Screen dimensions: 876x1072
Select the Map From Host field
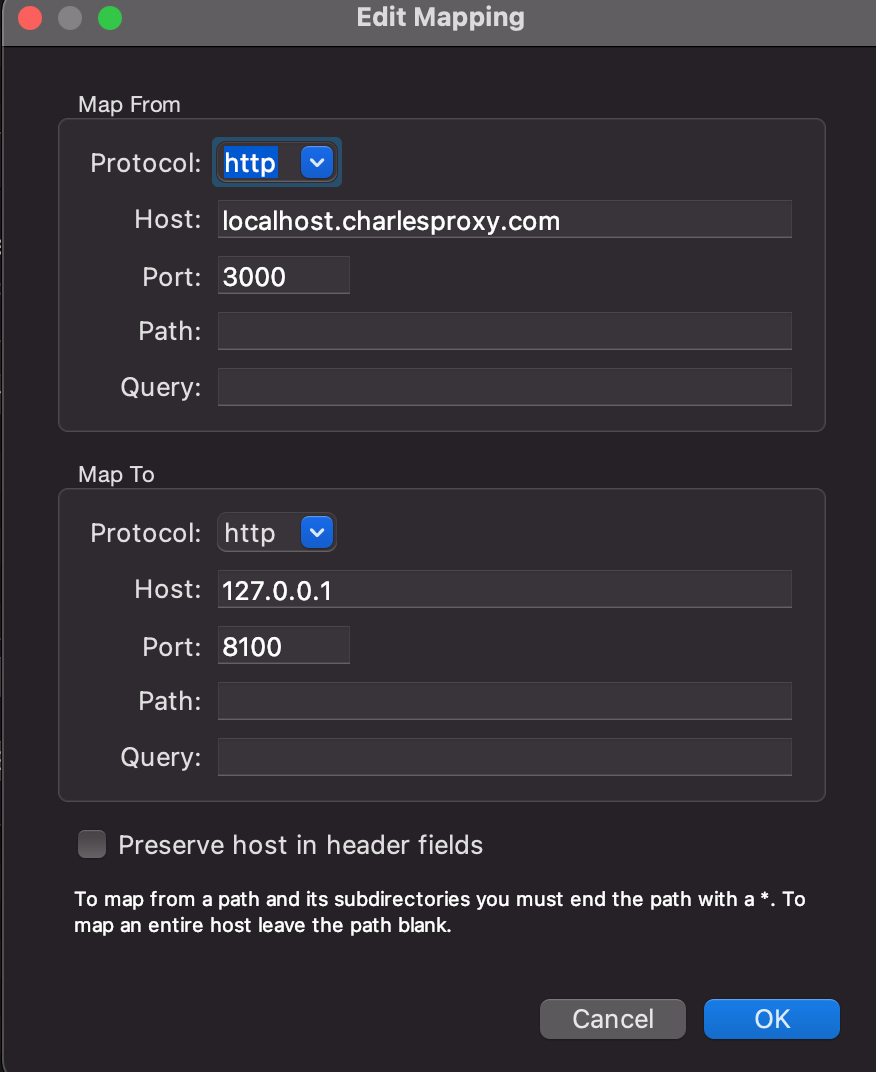click(x=504, y=219)
